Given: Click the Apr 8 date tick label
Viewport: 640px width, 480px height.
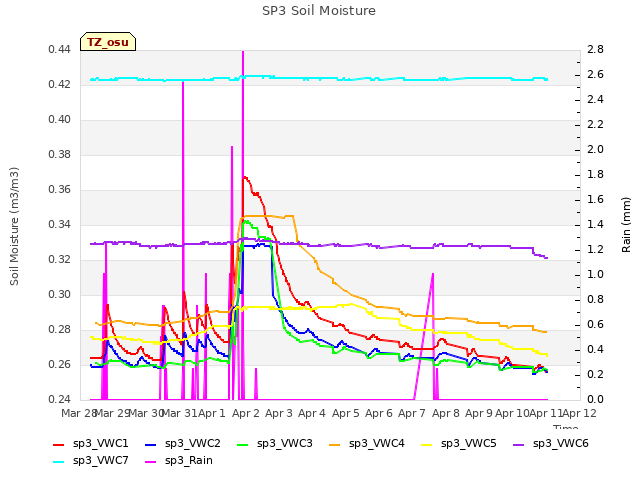Looking at the screenshot, I should [446, 413].
